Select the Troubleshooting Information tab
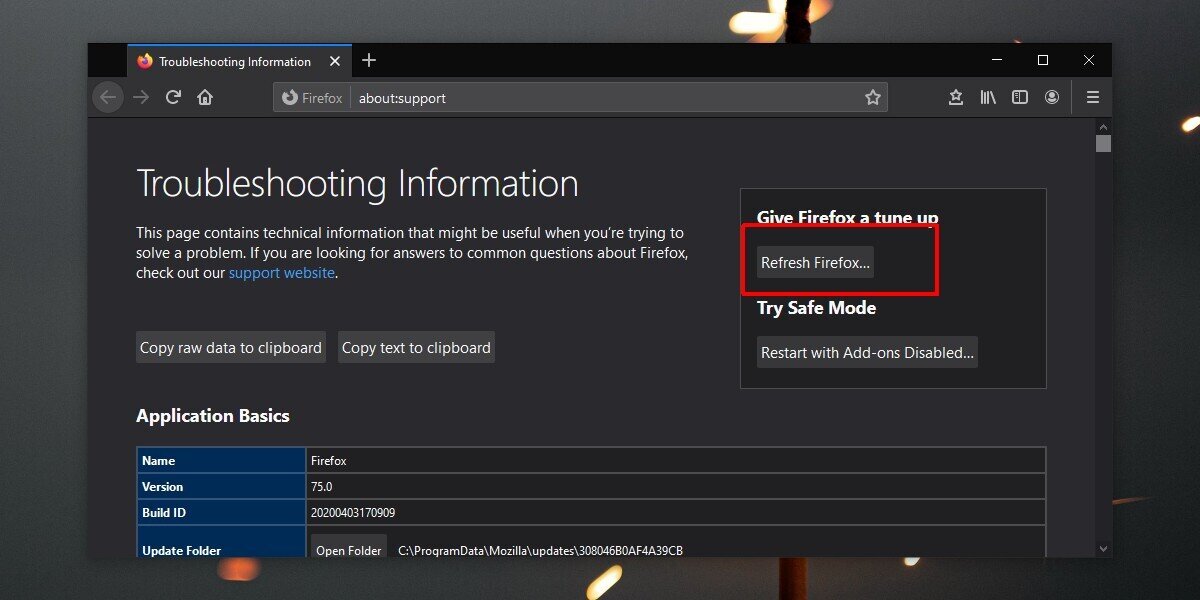Image resolution: width=1200 pixels, height=600 pixels. pos(230,61)
